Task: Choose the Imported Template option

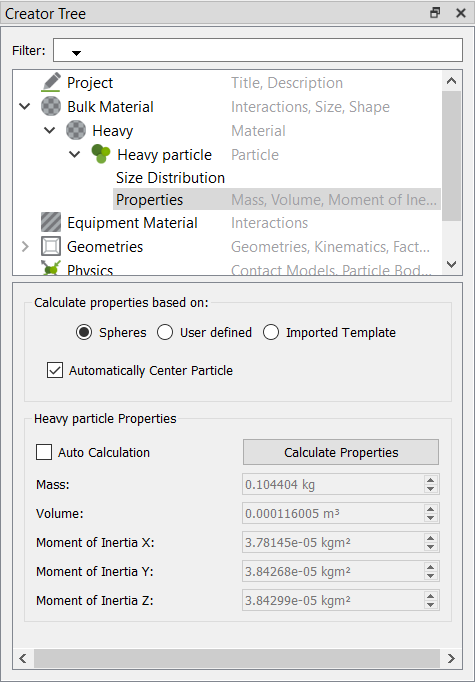Action: [x=271, y=333]
